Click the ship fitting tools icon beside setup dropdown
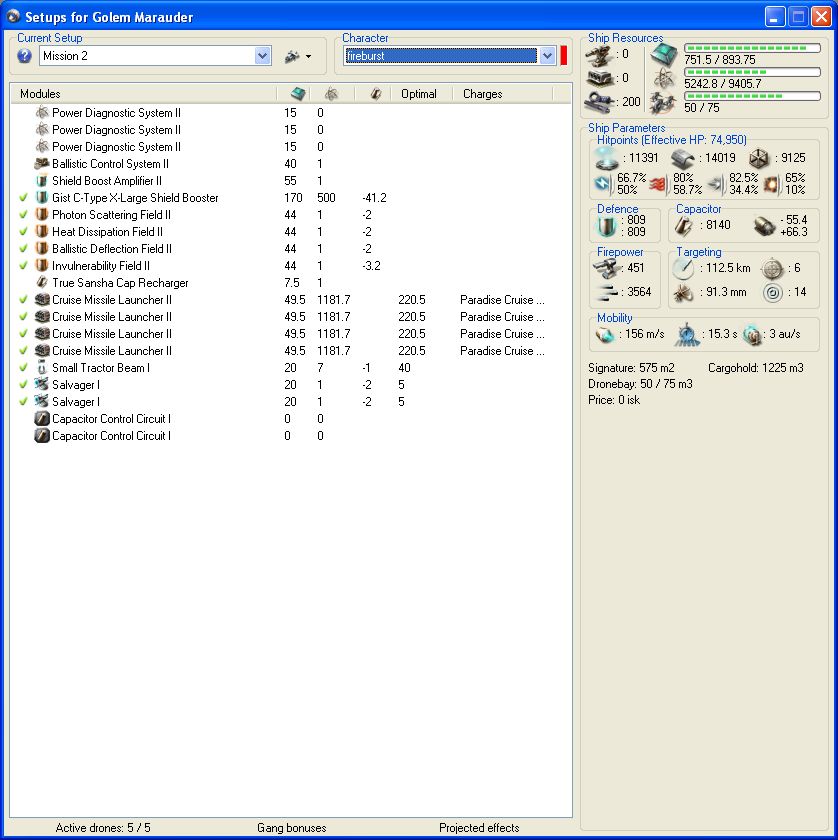The image size is (838, 840). coord(292,56)
